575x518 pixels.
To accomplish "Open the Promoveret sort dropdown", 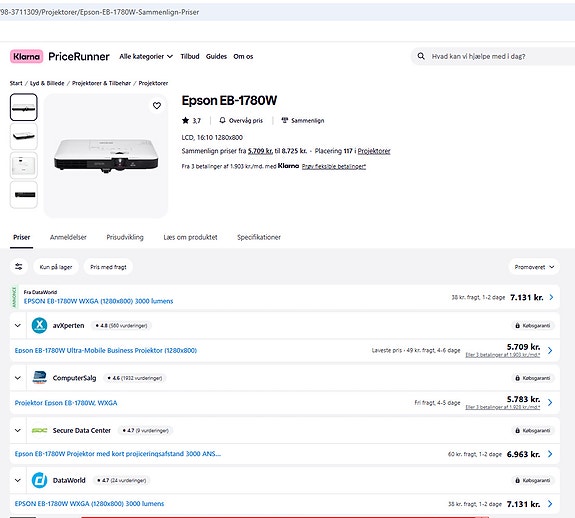I will point(534,267).
